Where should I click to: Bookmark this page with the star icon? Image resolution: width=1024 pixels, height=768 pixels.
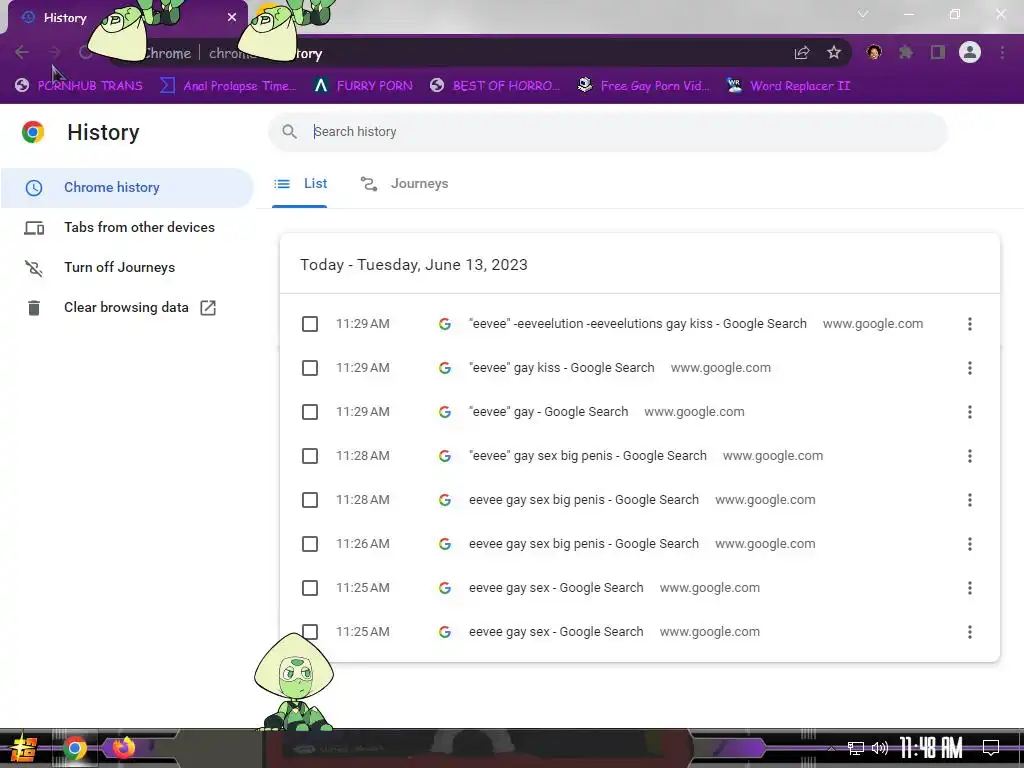[834, 52]
